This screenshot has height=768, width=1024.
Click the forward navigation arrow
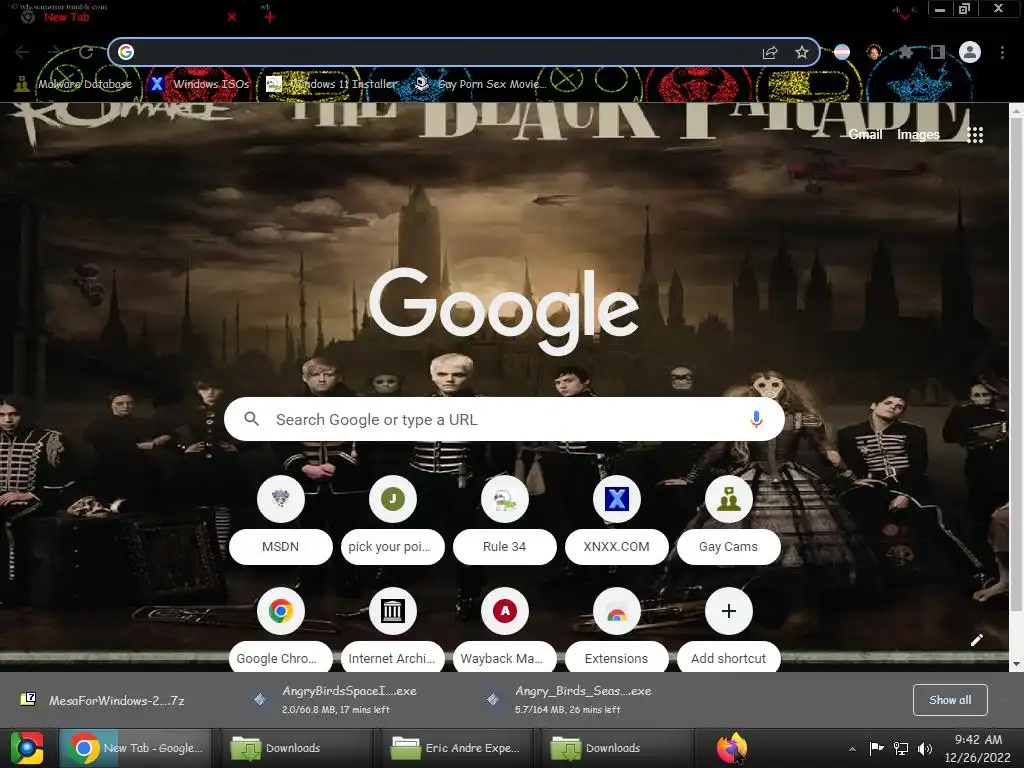pyautogui.click(x=54, y=52)
